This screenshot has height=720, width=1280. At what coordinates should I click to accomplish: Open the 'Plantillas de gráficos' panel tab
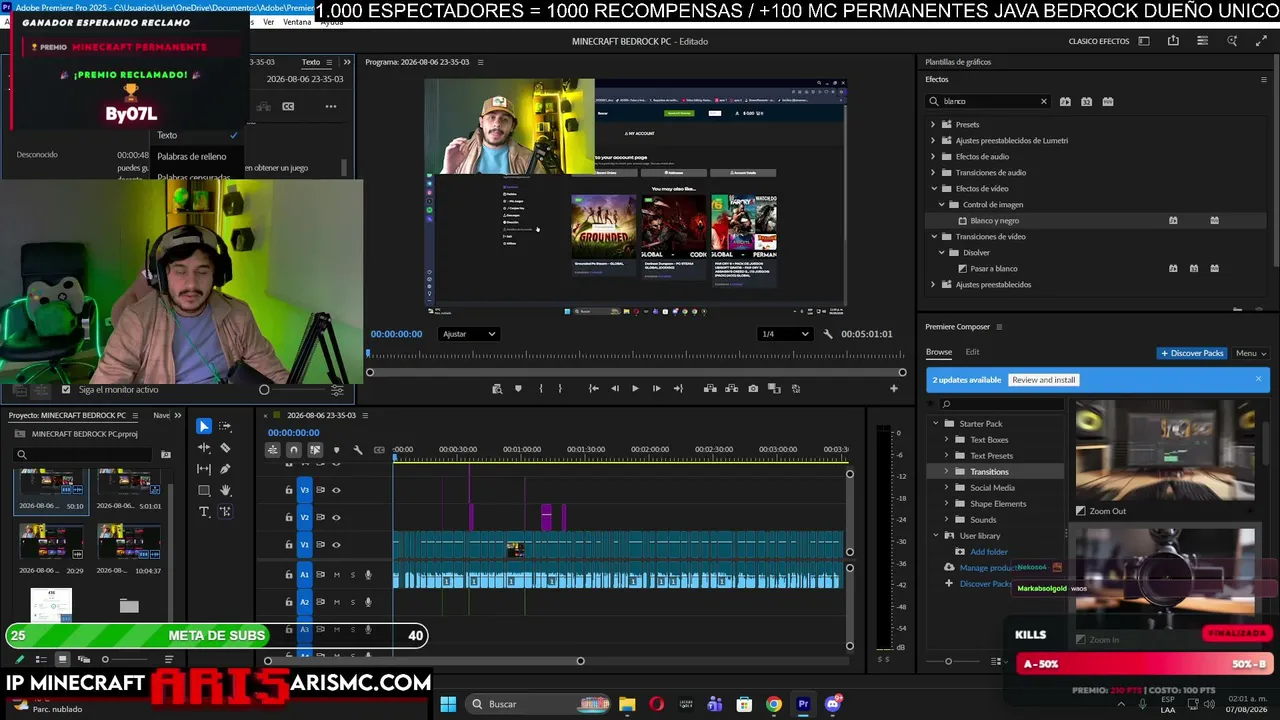[958, 62]
